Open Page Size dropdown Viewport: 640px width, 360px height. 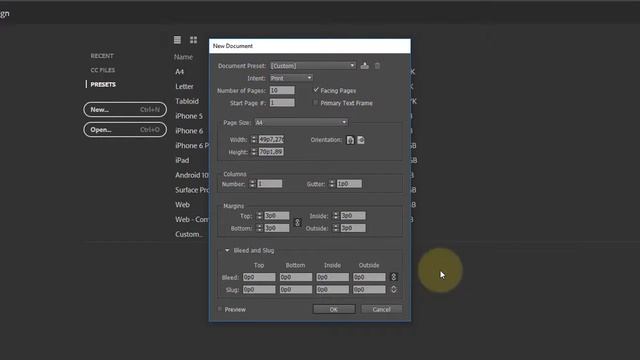301,122
